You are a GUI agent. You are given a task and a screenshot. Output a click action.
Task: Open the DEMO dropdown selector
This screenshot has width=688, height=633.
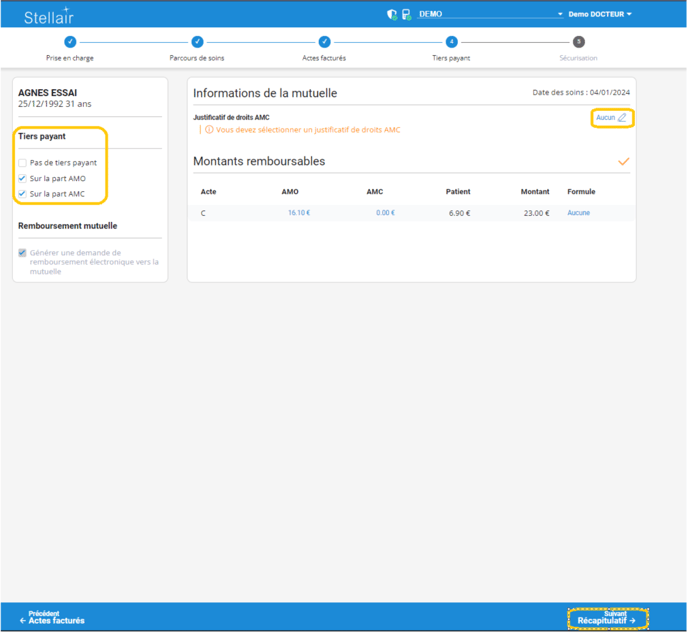(490, 15)
